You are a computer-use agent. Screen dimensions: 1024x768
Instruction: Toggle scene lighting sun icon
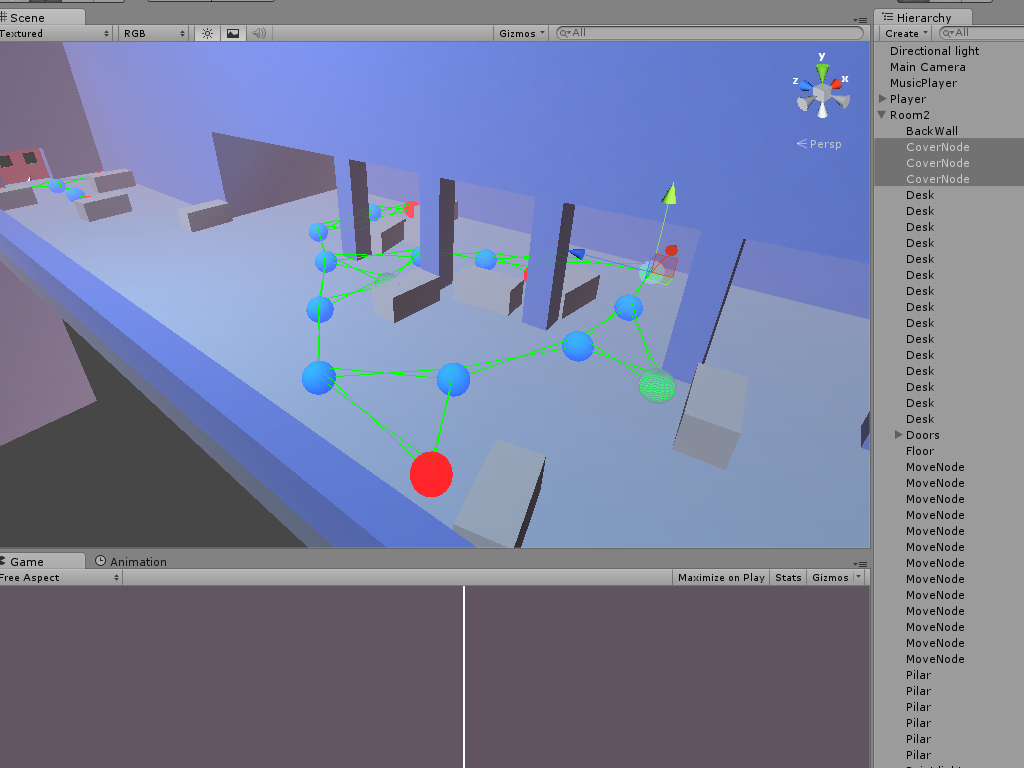208,33
